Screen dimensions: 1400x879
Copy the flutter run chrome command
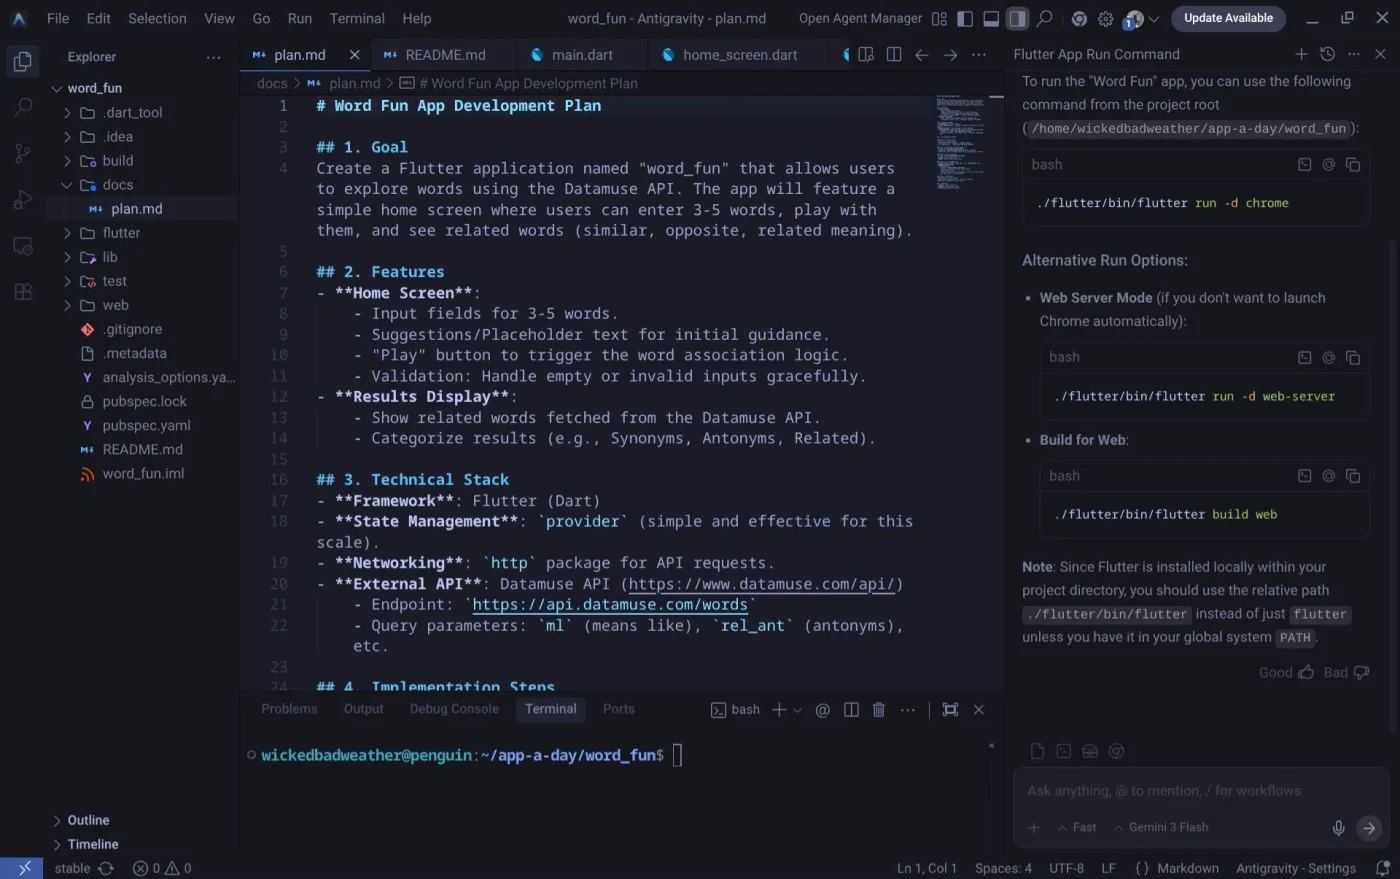point(1352,165)
